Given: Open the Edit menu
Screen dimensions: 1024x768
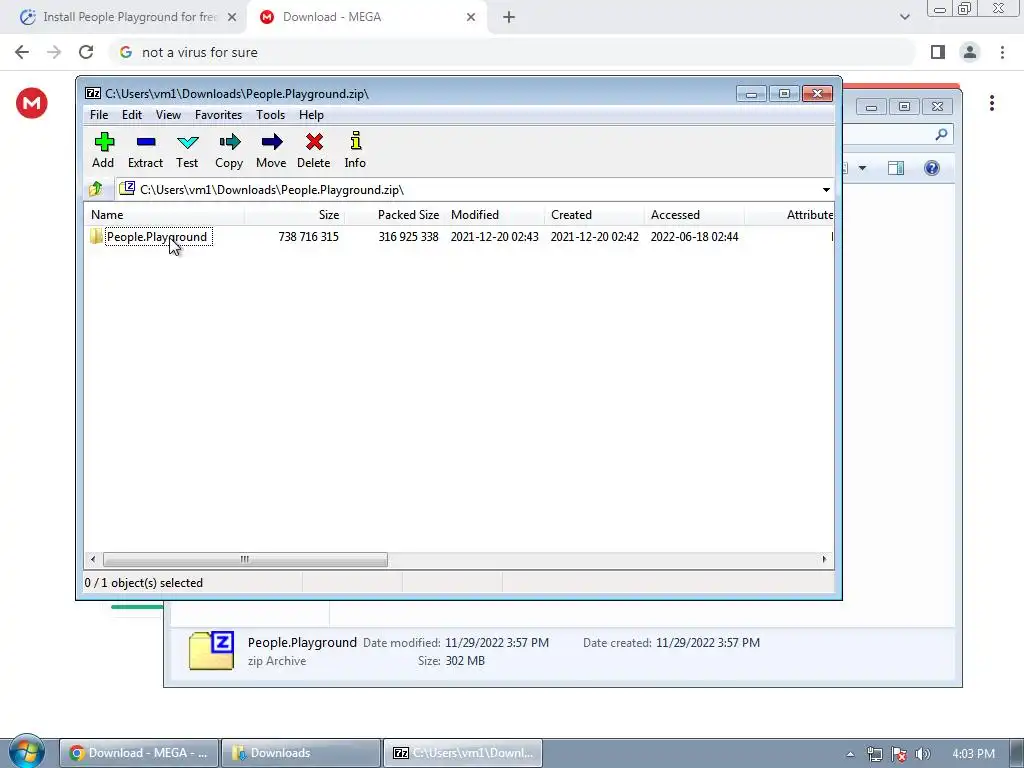Looking at the screenshot, I should coord(132,115).
